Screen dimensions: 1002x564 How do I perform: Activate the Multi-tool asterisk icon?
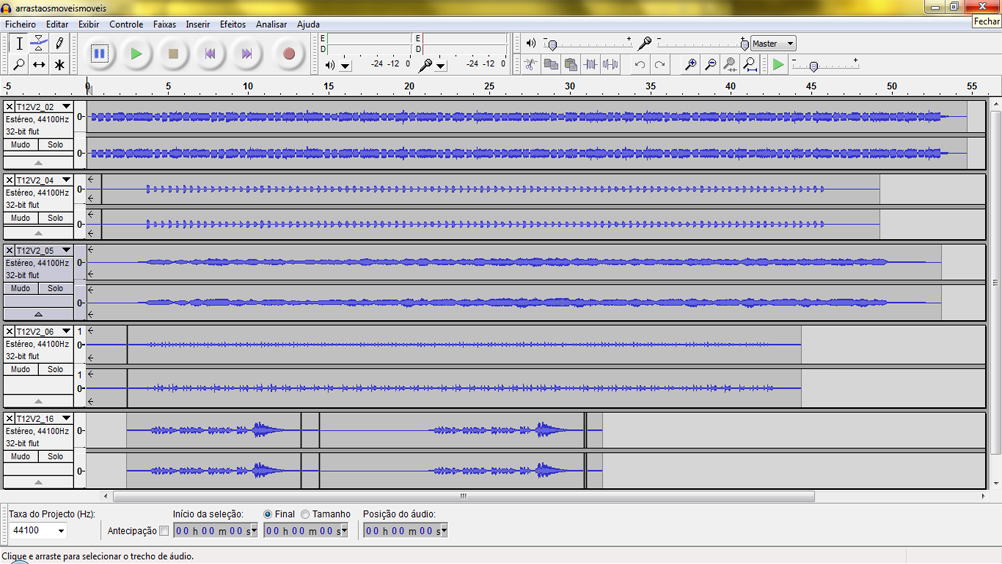(59, 65)
